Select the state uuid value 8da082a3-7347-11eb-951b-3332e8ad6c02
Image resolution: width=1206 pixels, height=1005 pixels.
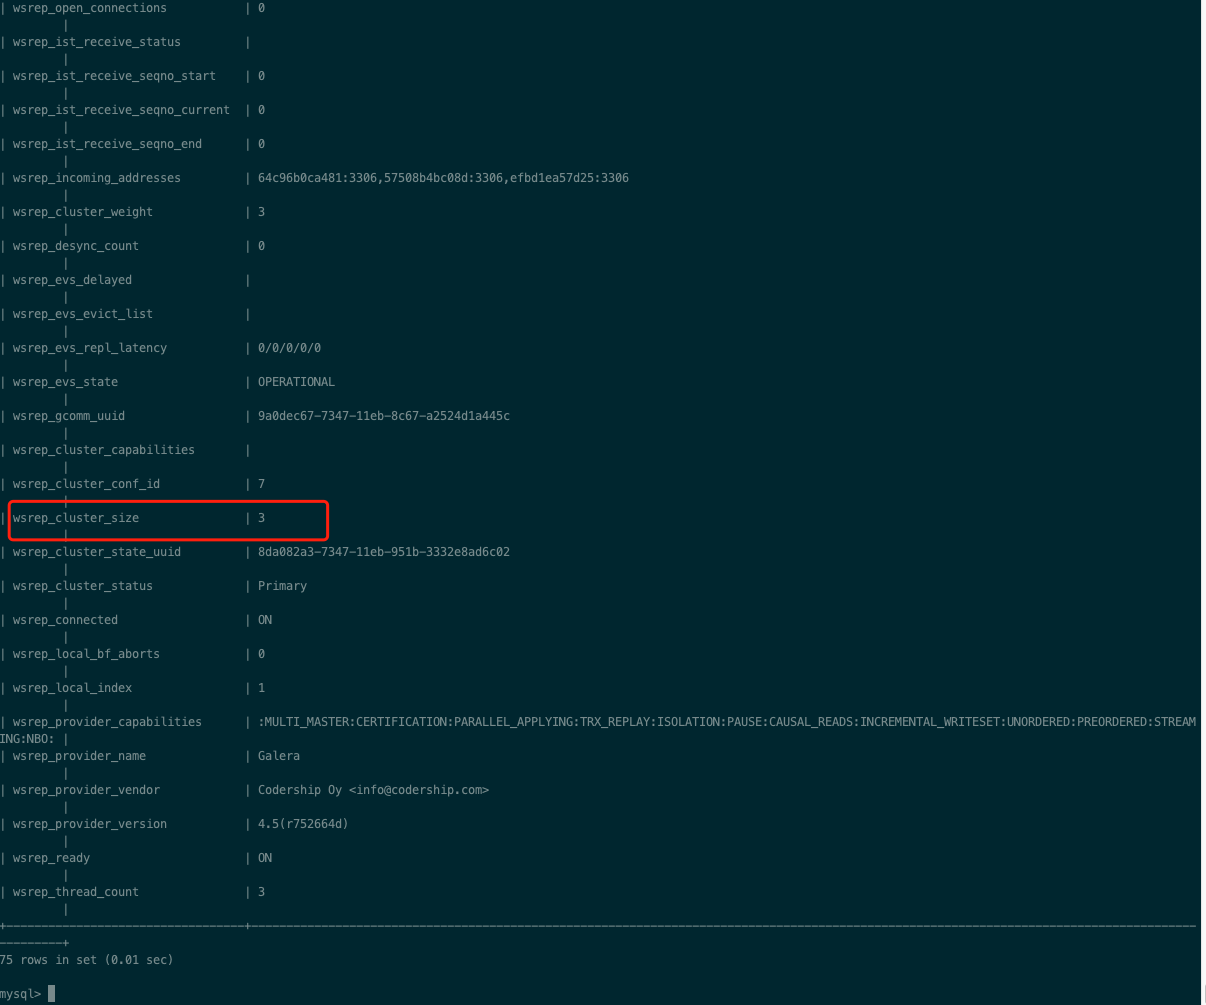384,552
